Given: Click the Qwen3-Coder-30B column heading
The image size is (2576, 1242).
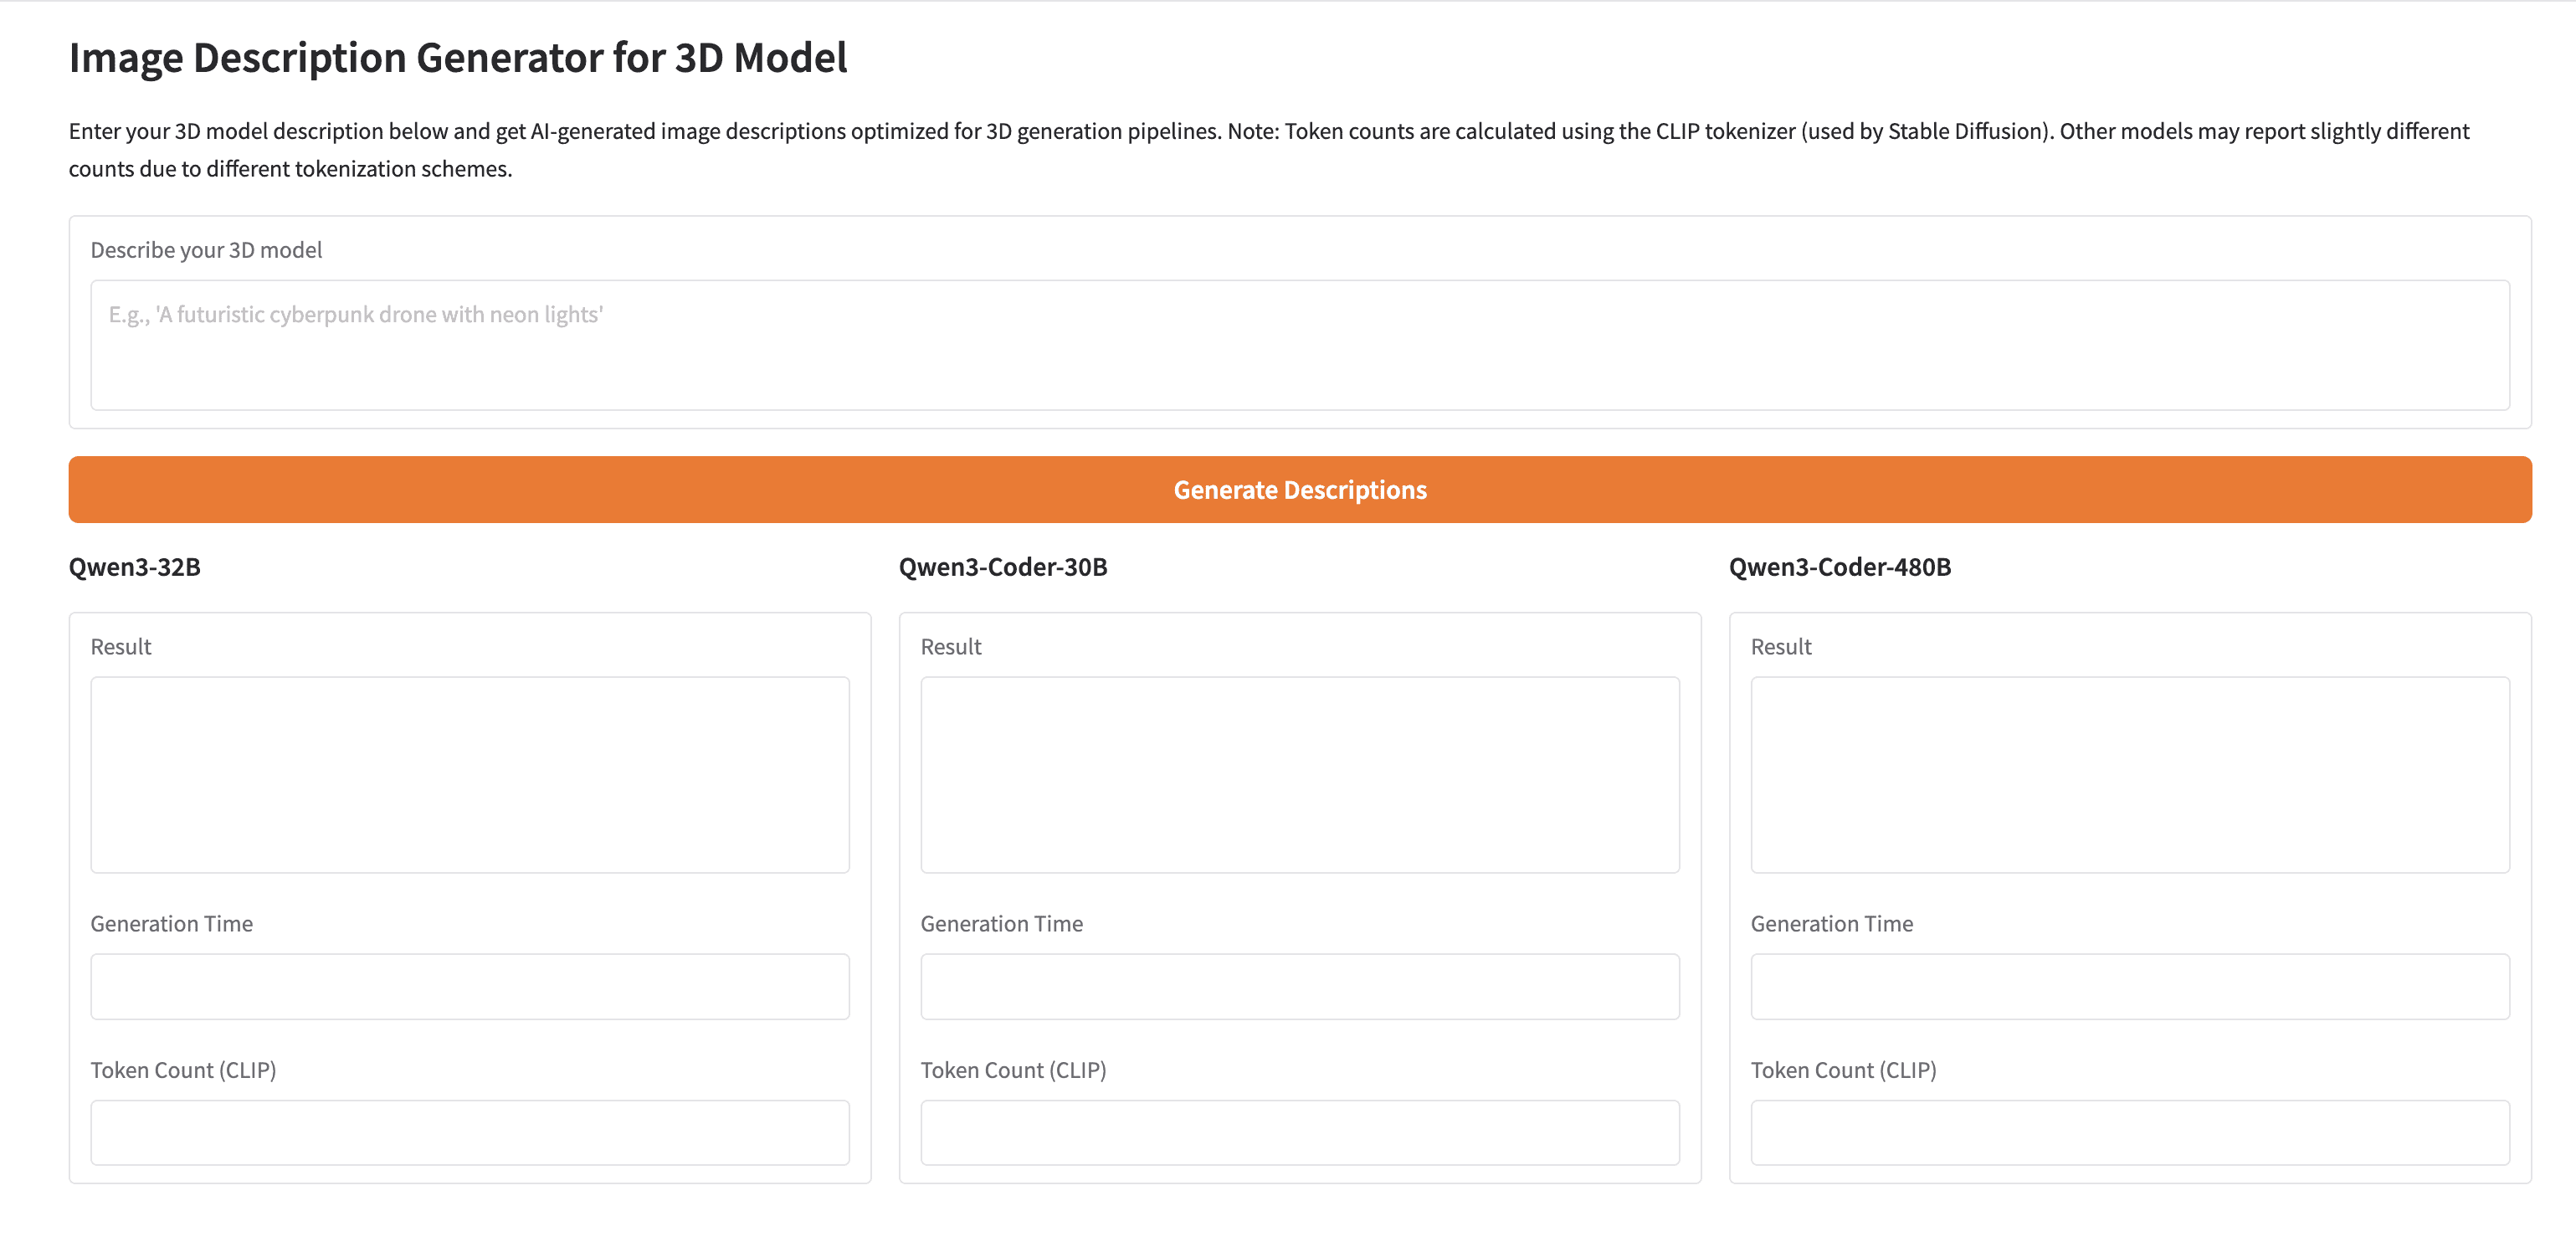Looking at the screenshot, I should tap(1003, 567).
